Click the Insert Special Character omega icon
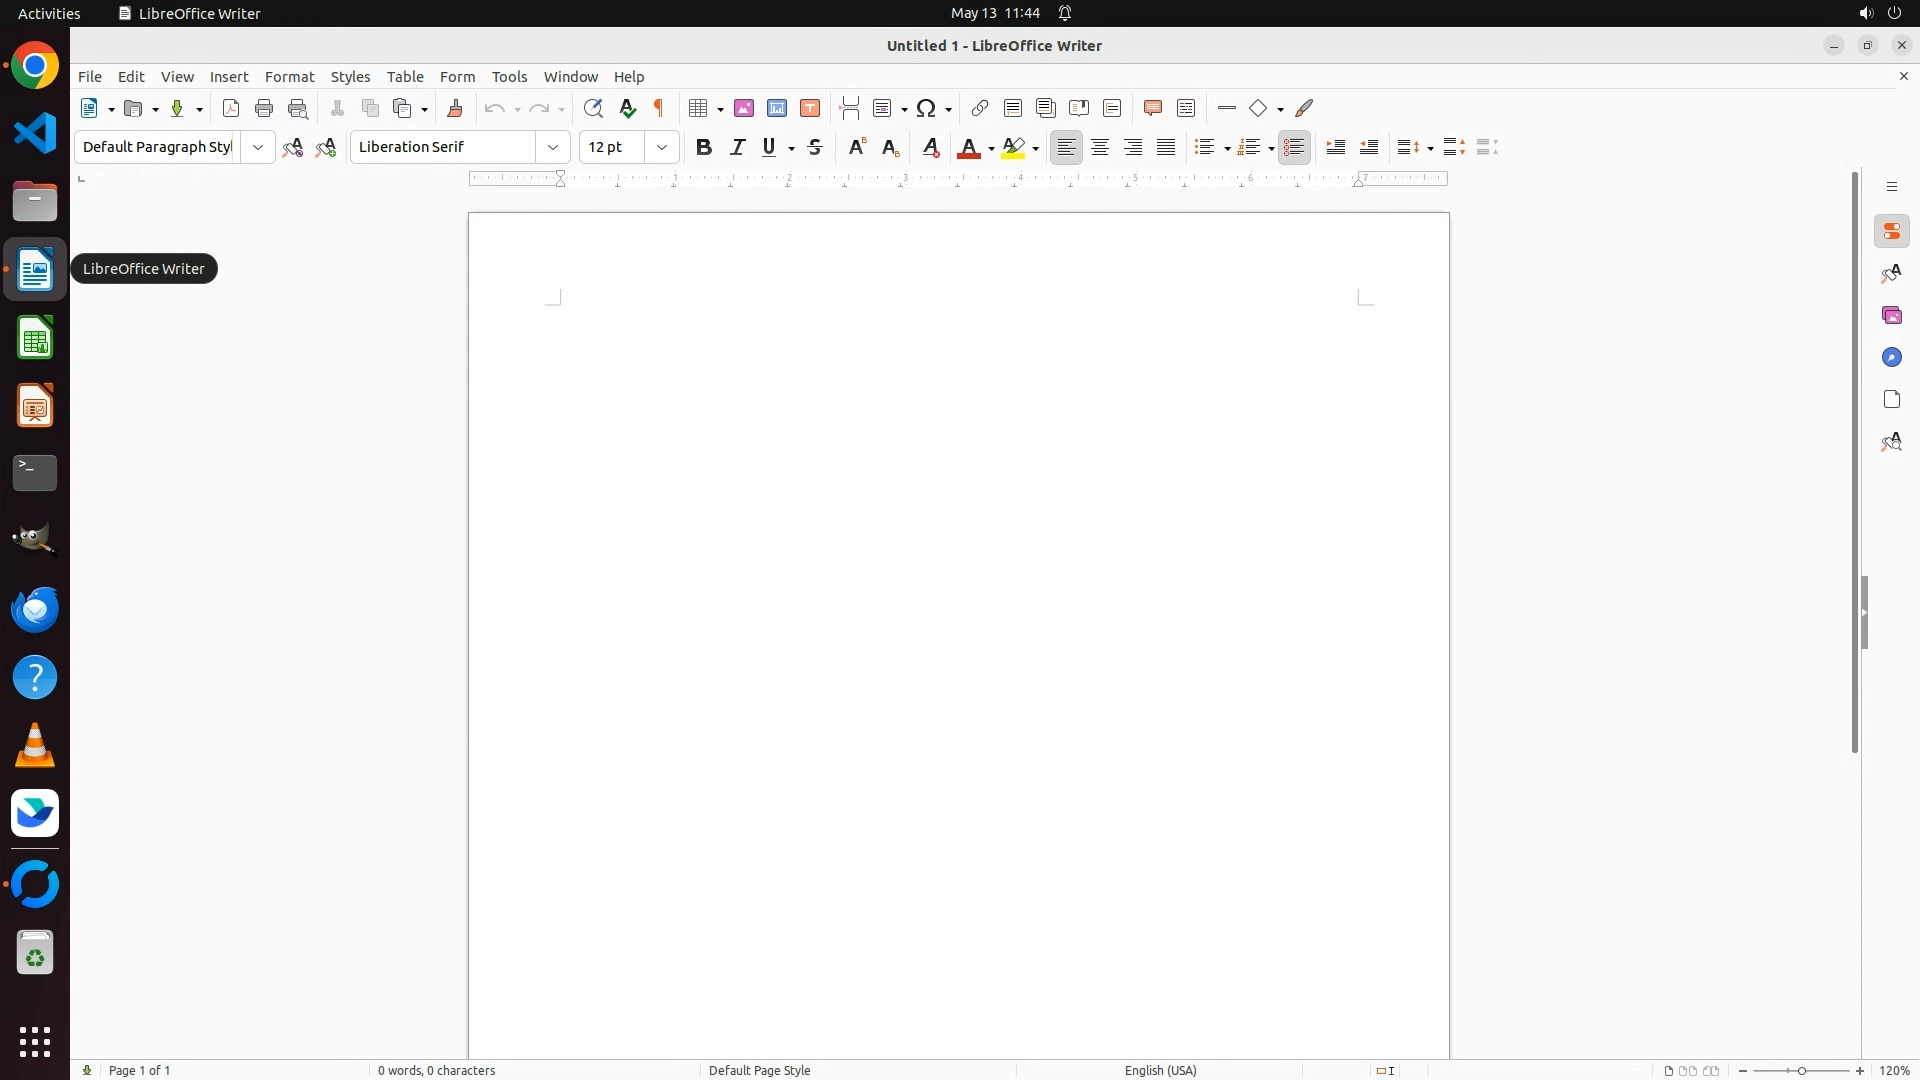1920x1080 pixels. pyautogui.click(x=927, y=108)
